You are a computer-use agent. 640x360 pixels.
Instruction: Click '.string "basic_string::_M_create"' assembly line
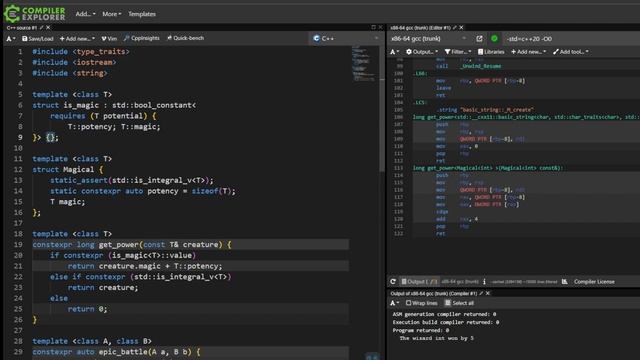pyautogui.click(x=485, y=110)
